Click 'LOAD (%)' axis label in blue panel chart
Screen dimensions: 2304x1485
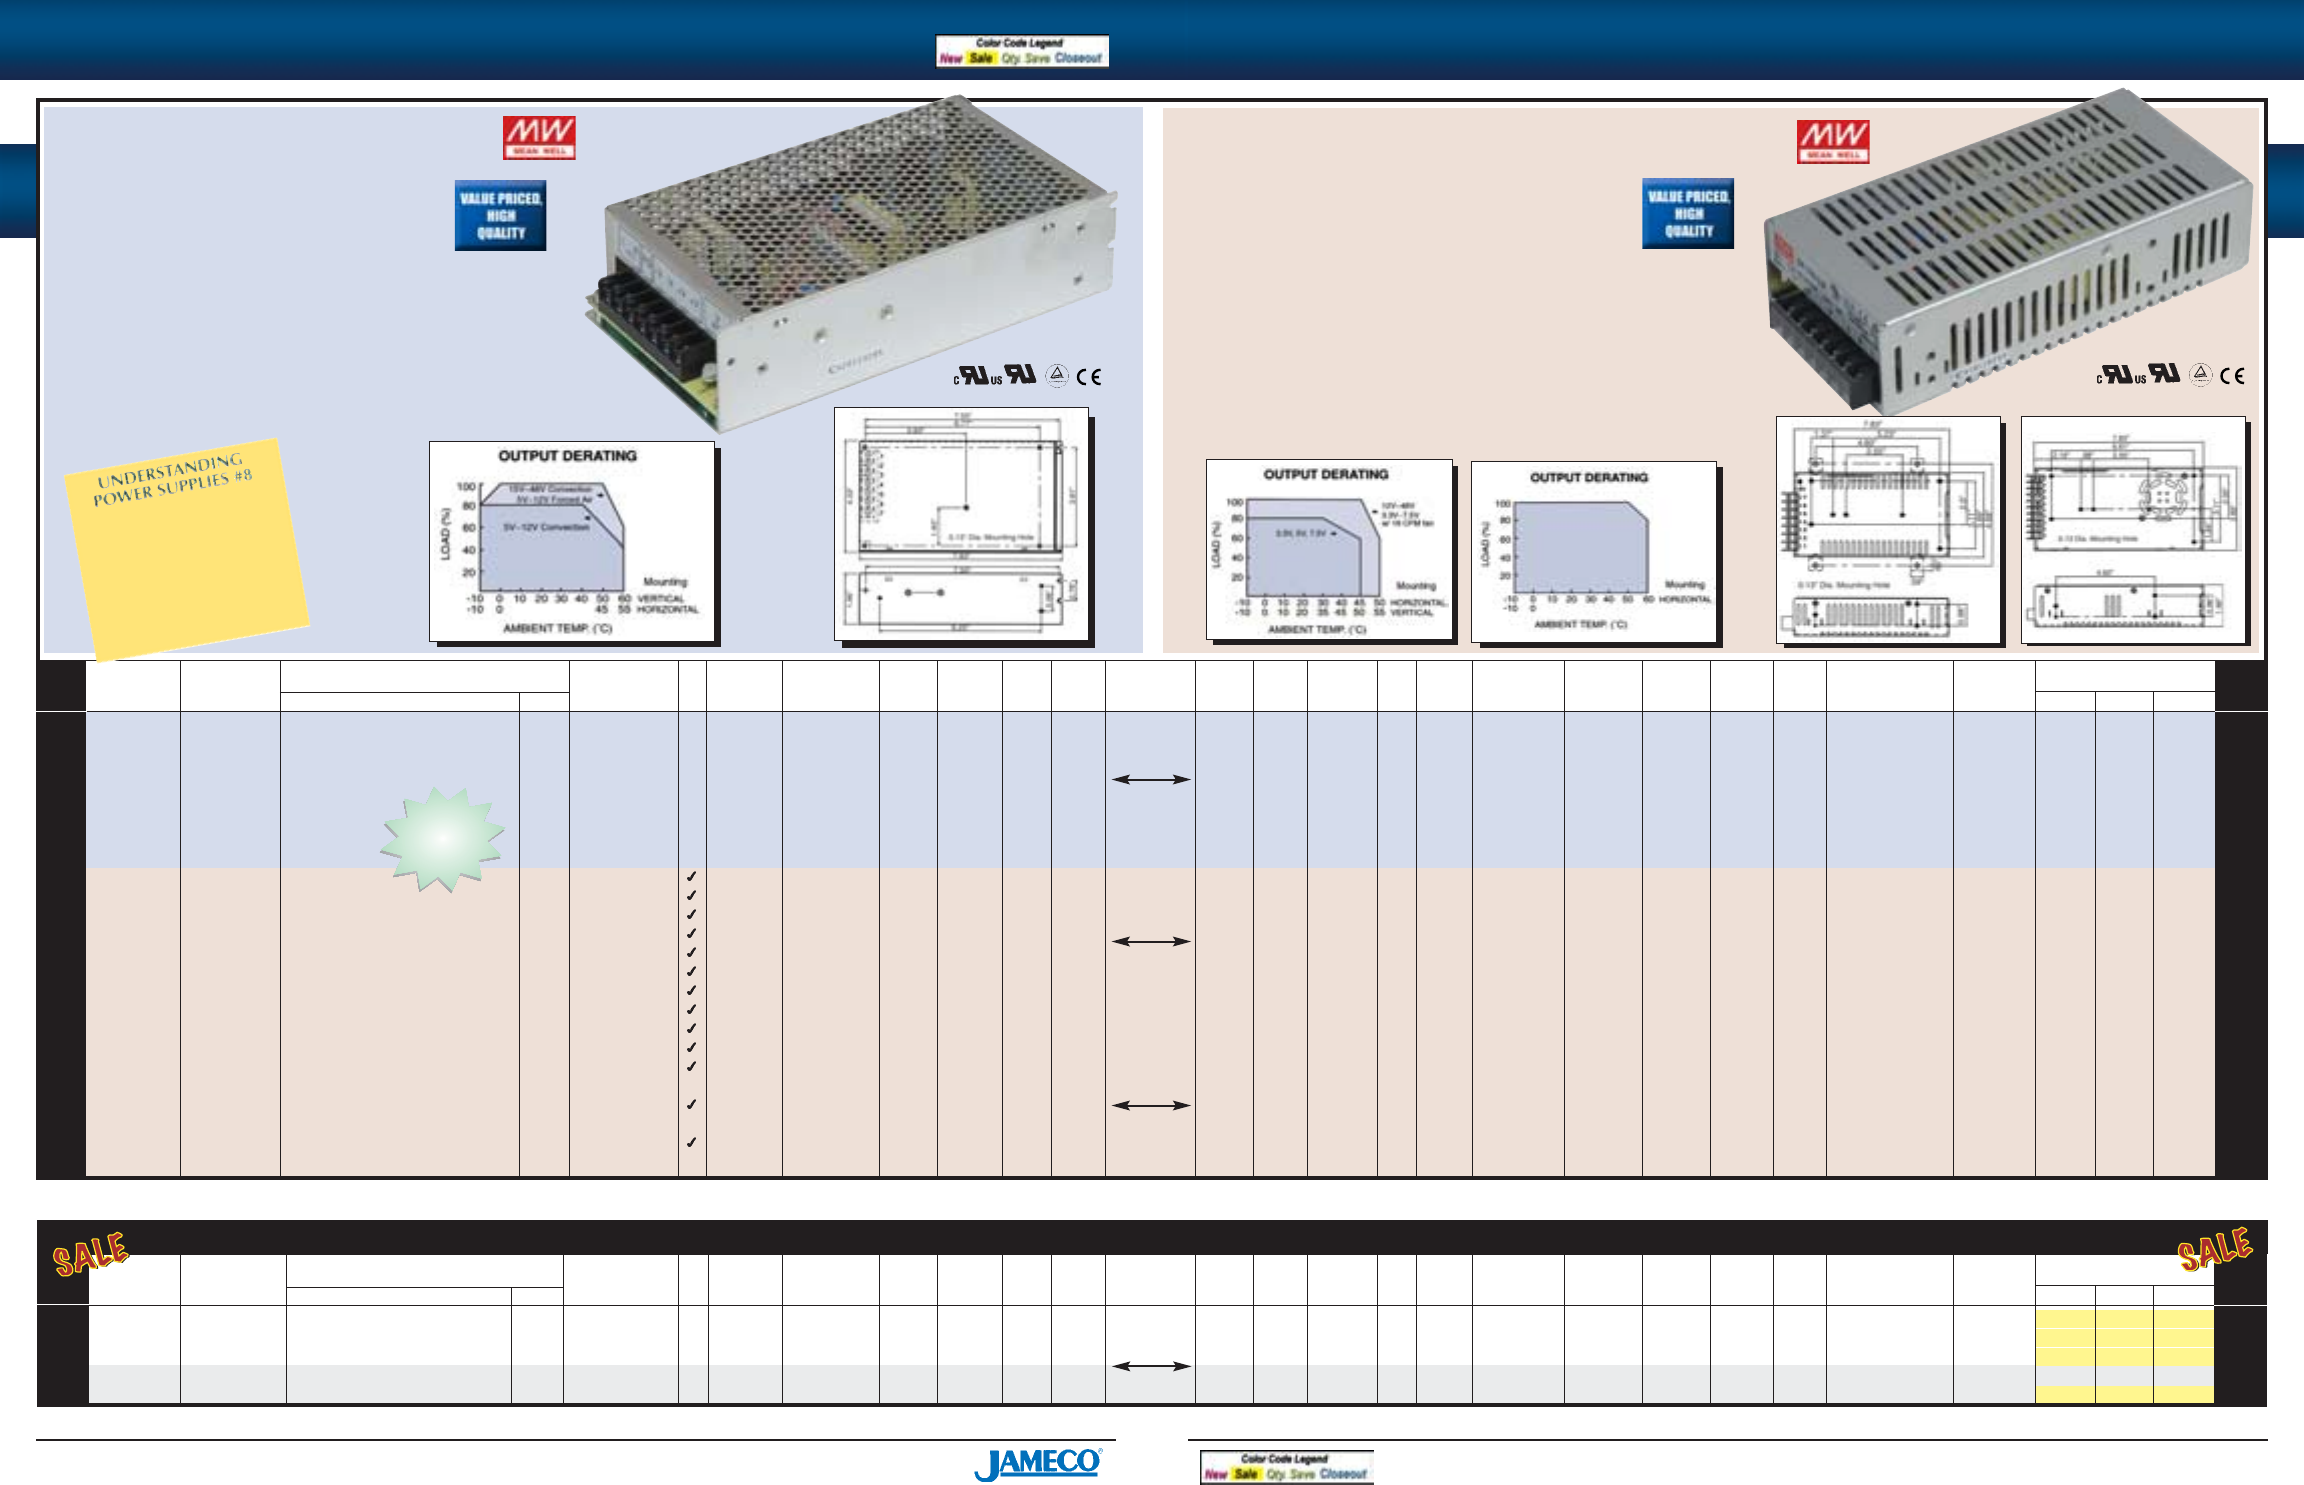point(446,533)
